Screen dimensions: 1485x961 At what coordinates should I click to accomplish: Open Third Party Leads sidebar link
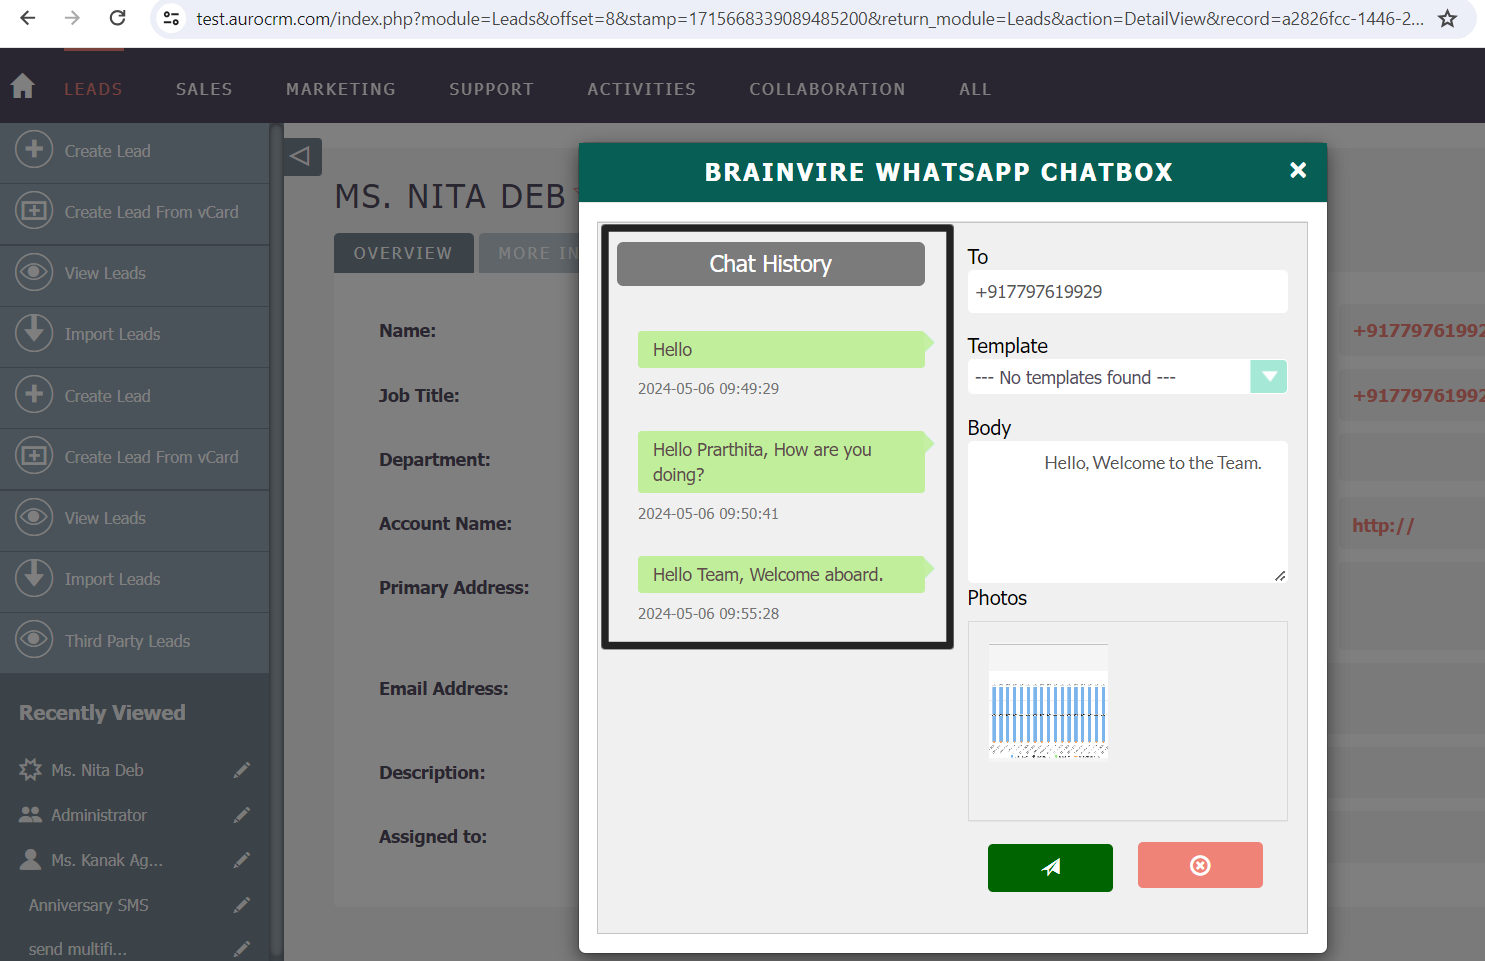(127, 641)
